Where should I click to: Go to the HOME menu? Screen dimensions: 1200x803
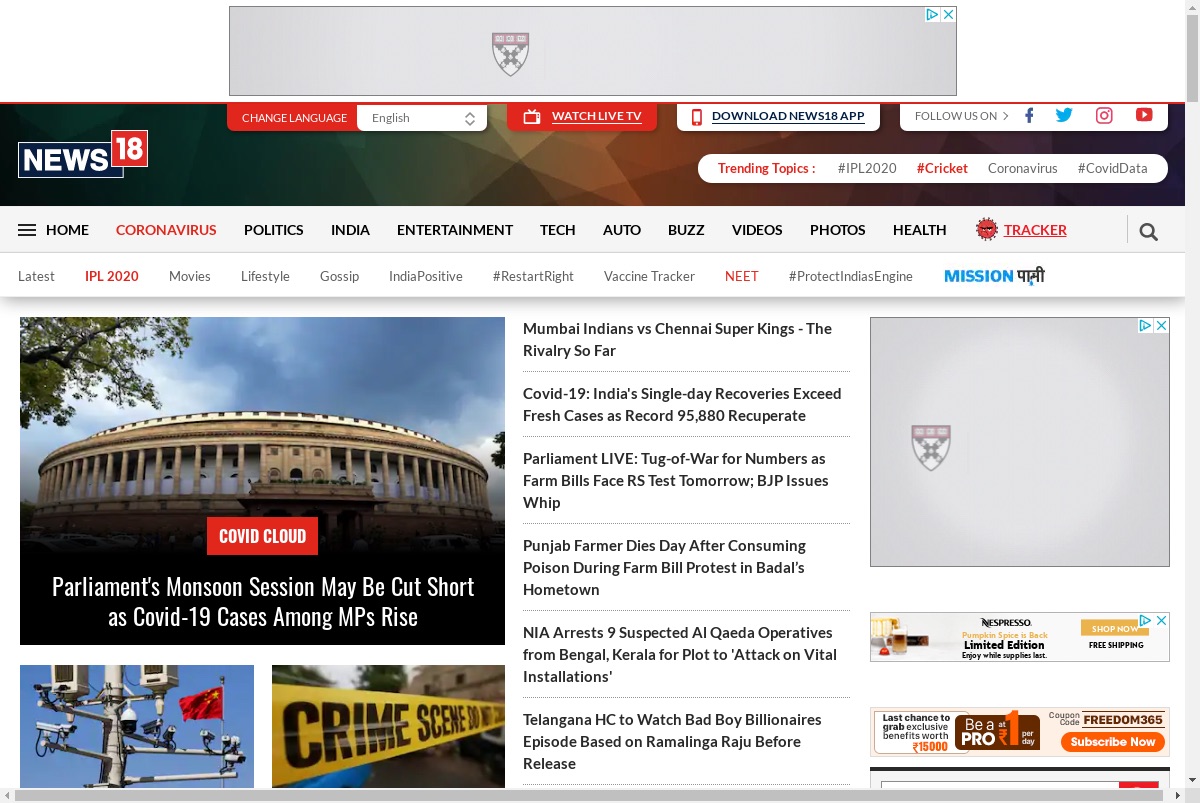67,230
